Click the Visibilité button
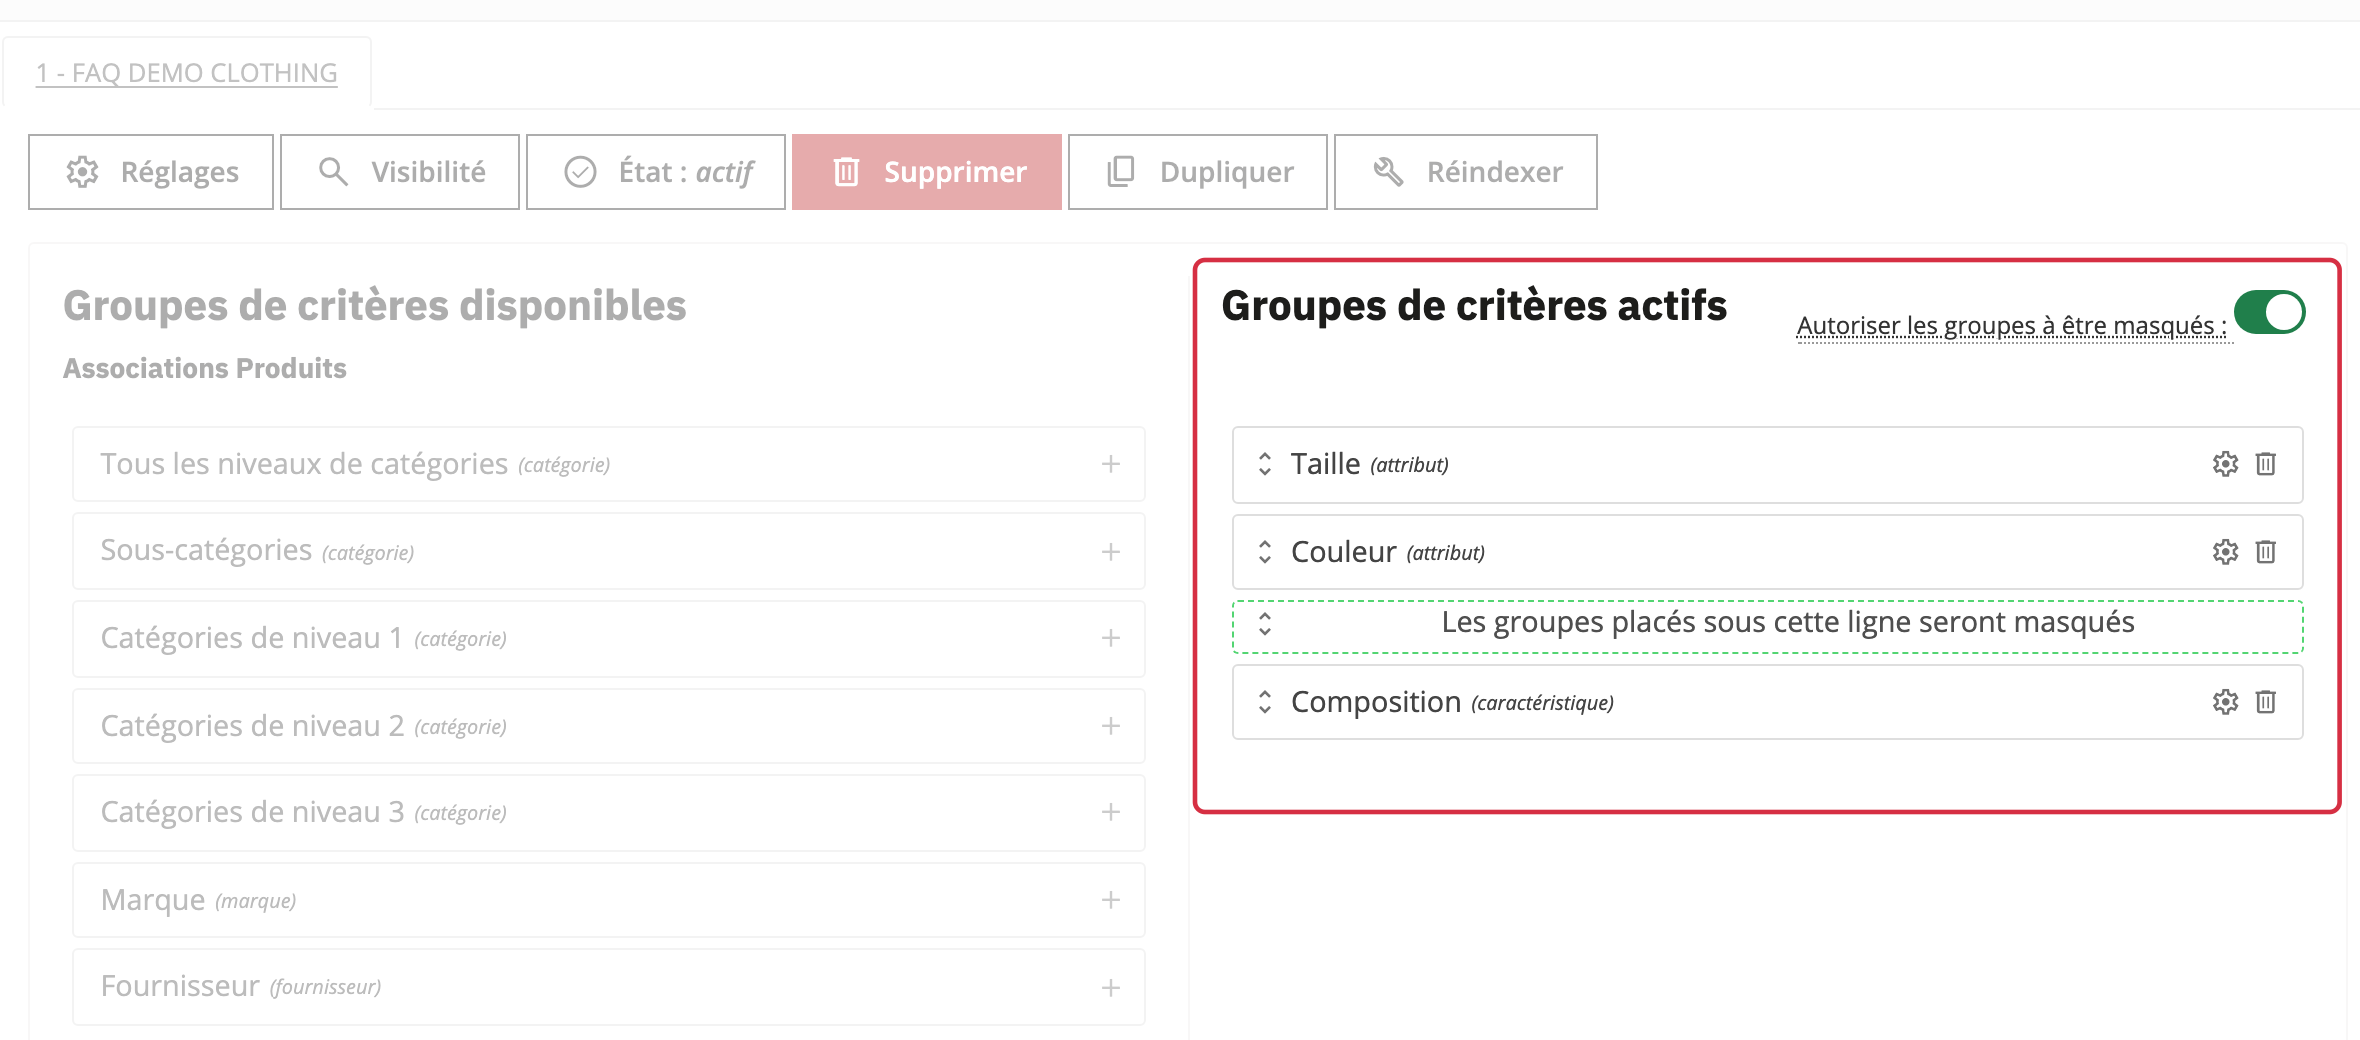2360x1040 pixels. pyautogui.click(x=400, y=172)
